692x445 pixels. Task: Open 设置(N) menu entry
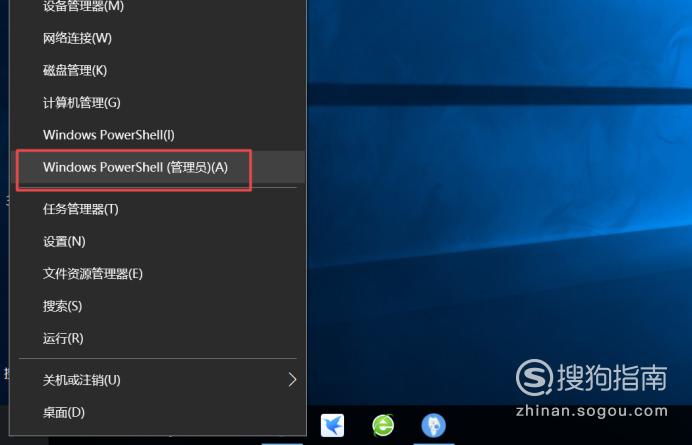pos(158,241)
